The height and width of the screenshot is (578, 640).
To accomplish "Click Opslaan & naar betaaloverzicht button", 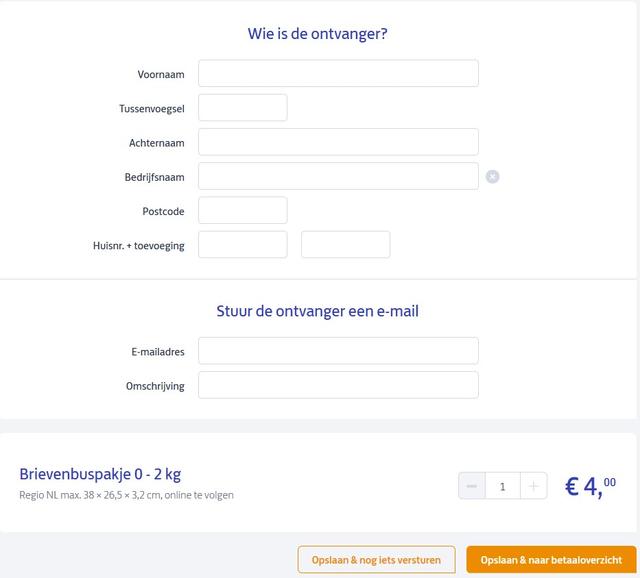I will click(551, 560).
